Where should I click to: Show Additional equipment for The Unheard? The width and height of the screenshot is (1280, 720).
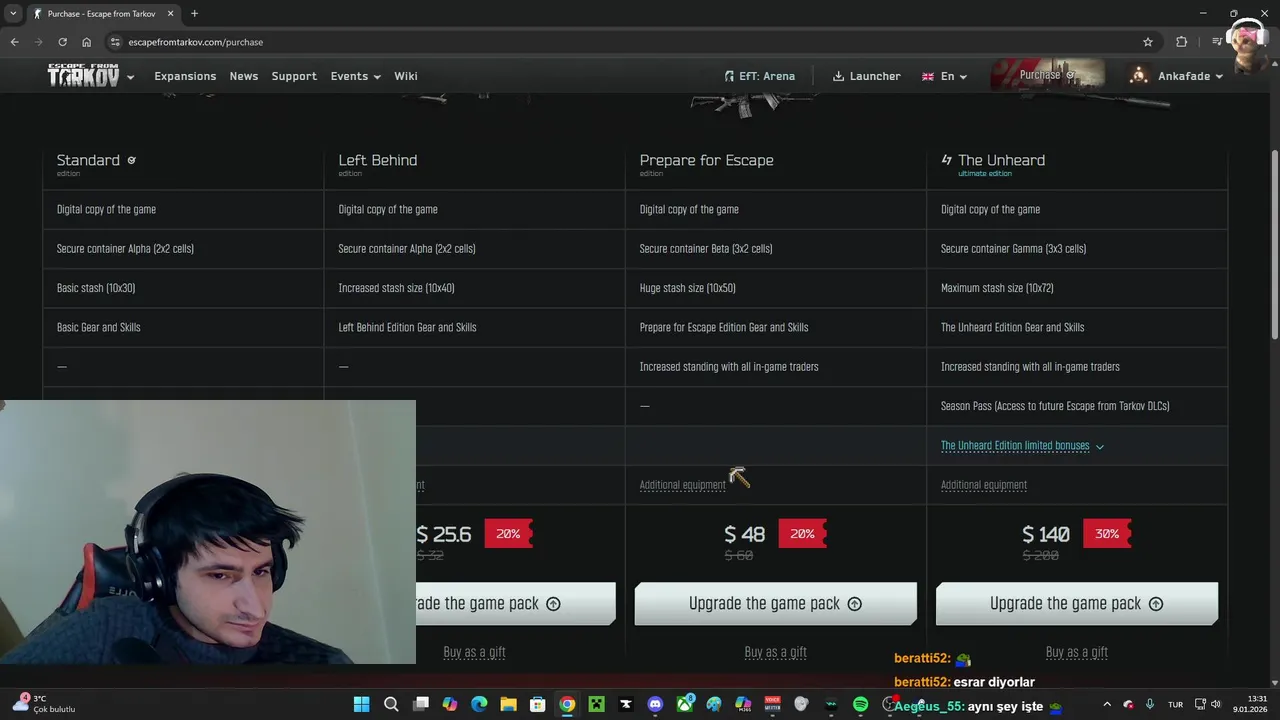tap(984, 485)
